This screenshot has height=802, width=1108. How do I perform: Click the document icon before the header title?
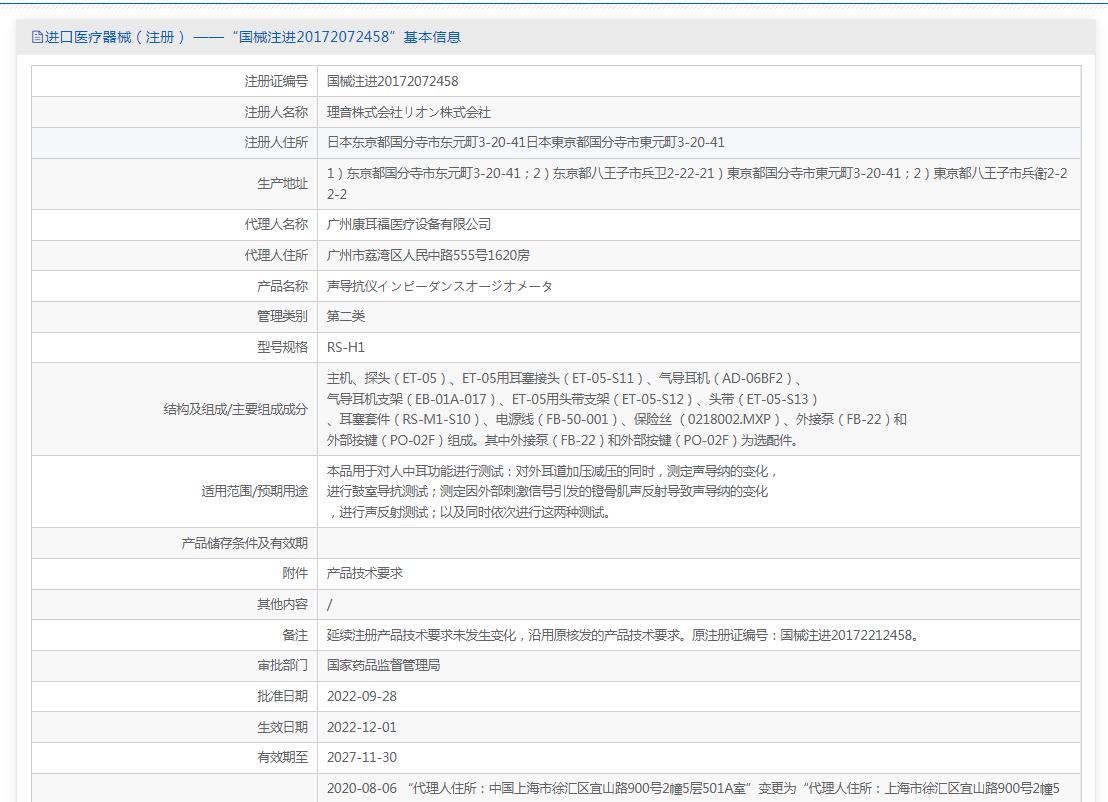coord(38,38)
